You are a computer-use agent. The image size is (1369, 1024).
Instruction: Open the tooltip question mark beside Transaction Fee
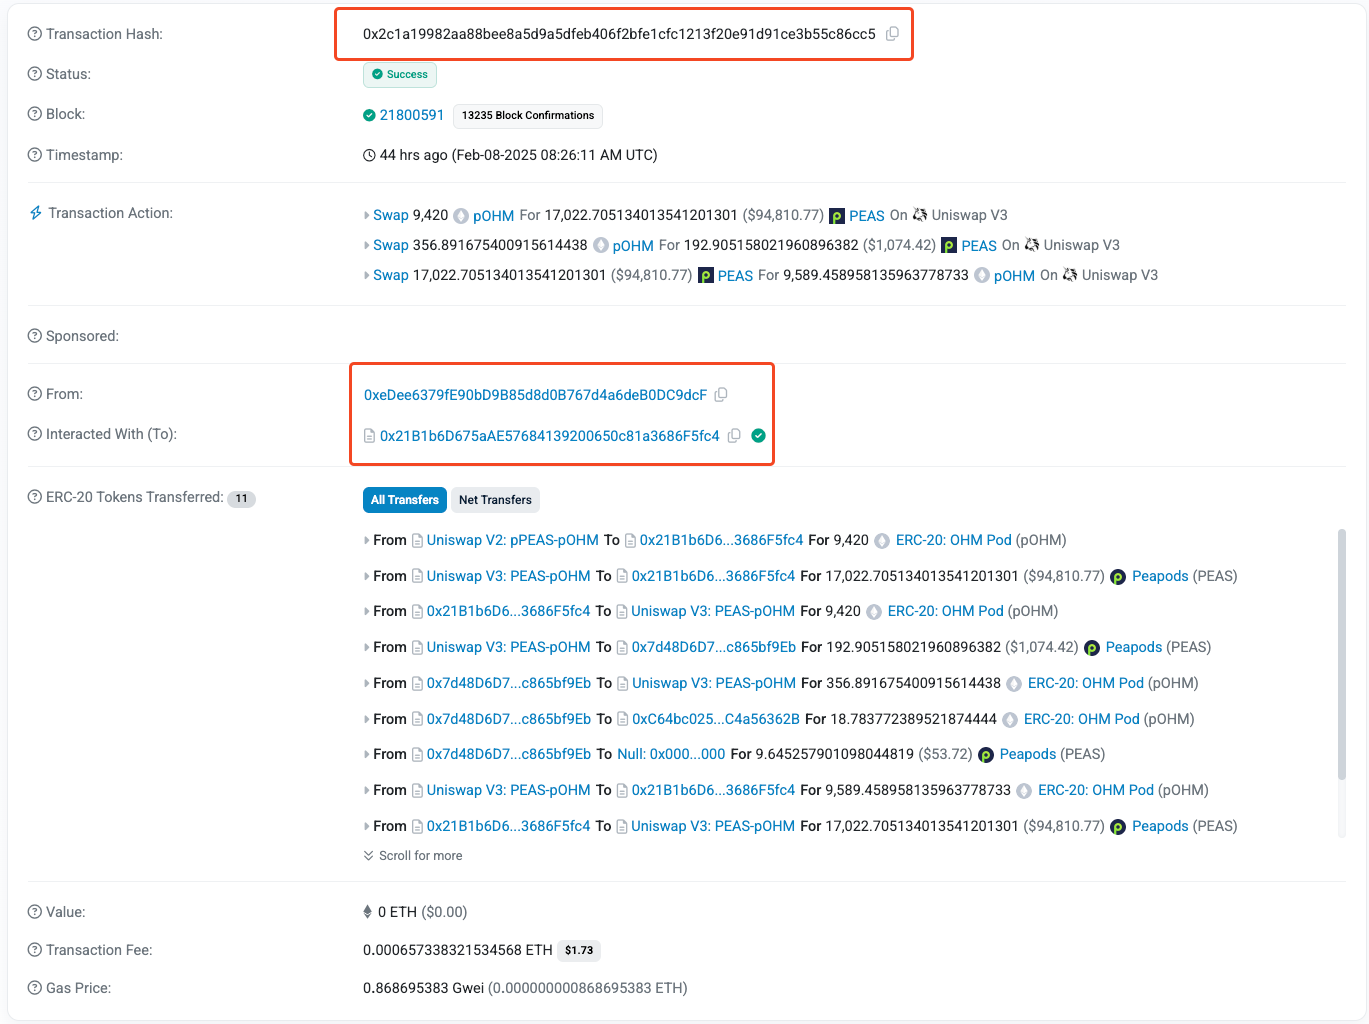(33, 950)
